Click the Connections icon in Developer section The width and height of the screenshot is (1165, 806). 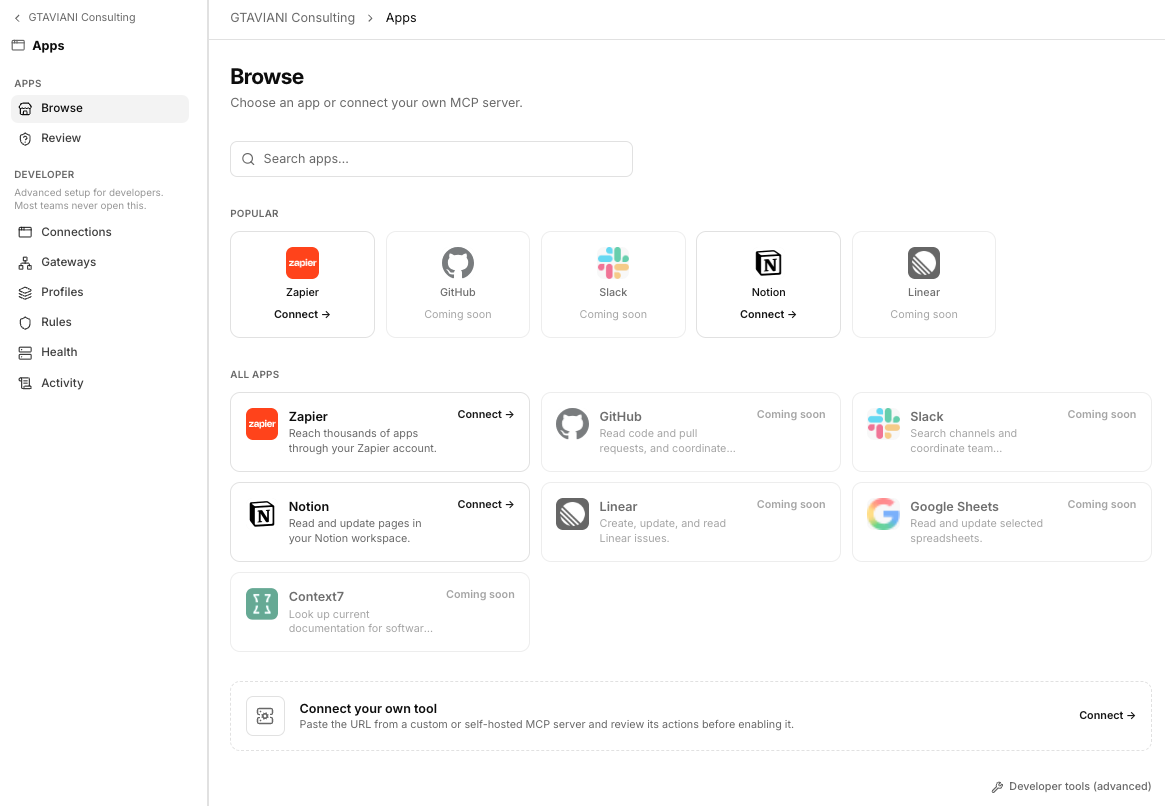(x=25, y=232)
